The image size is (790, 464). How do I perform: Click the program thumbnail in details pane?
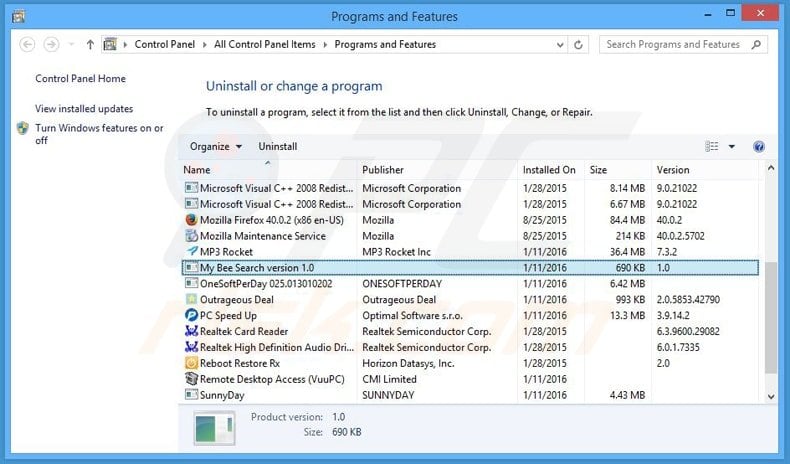pos(215,428)
